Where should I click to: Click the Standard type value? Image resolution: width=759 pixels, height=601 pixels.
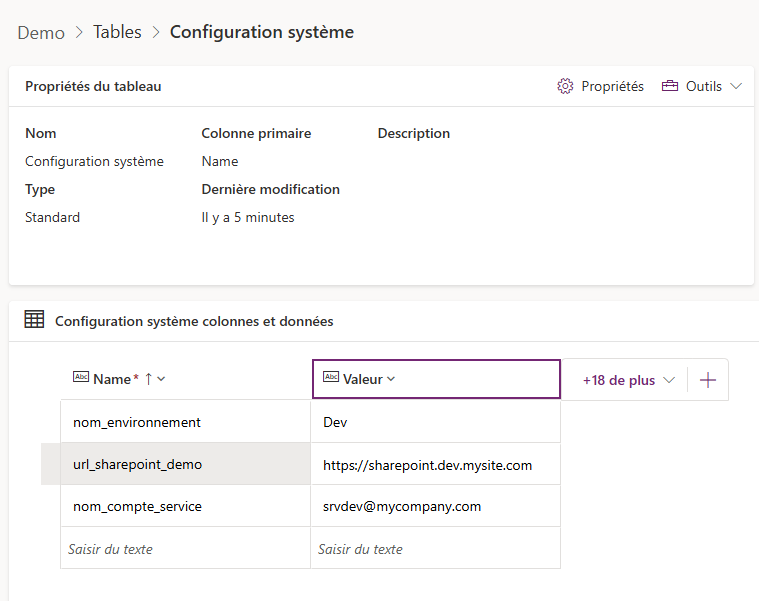tap(52, 217)
